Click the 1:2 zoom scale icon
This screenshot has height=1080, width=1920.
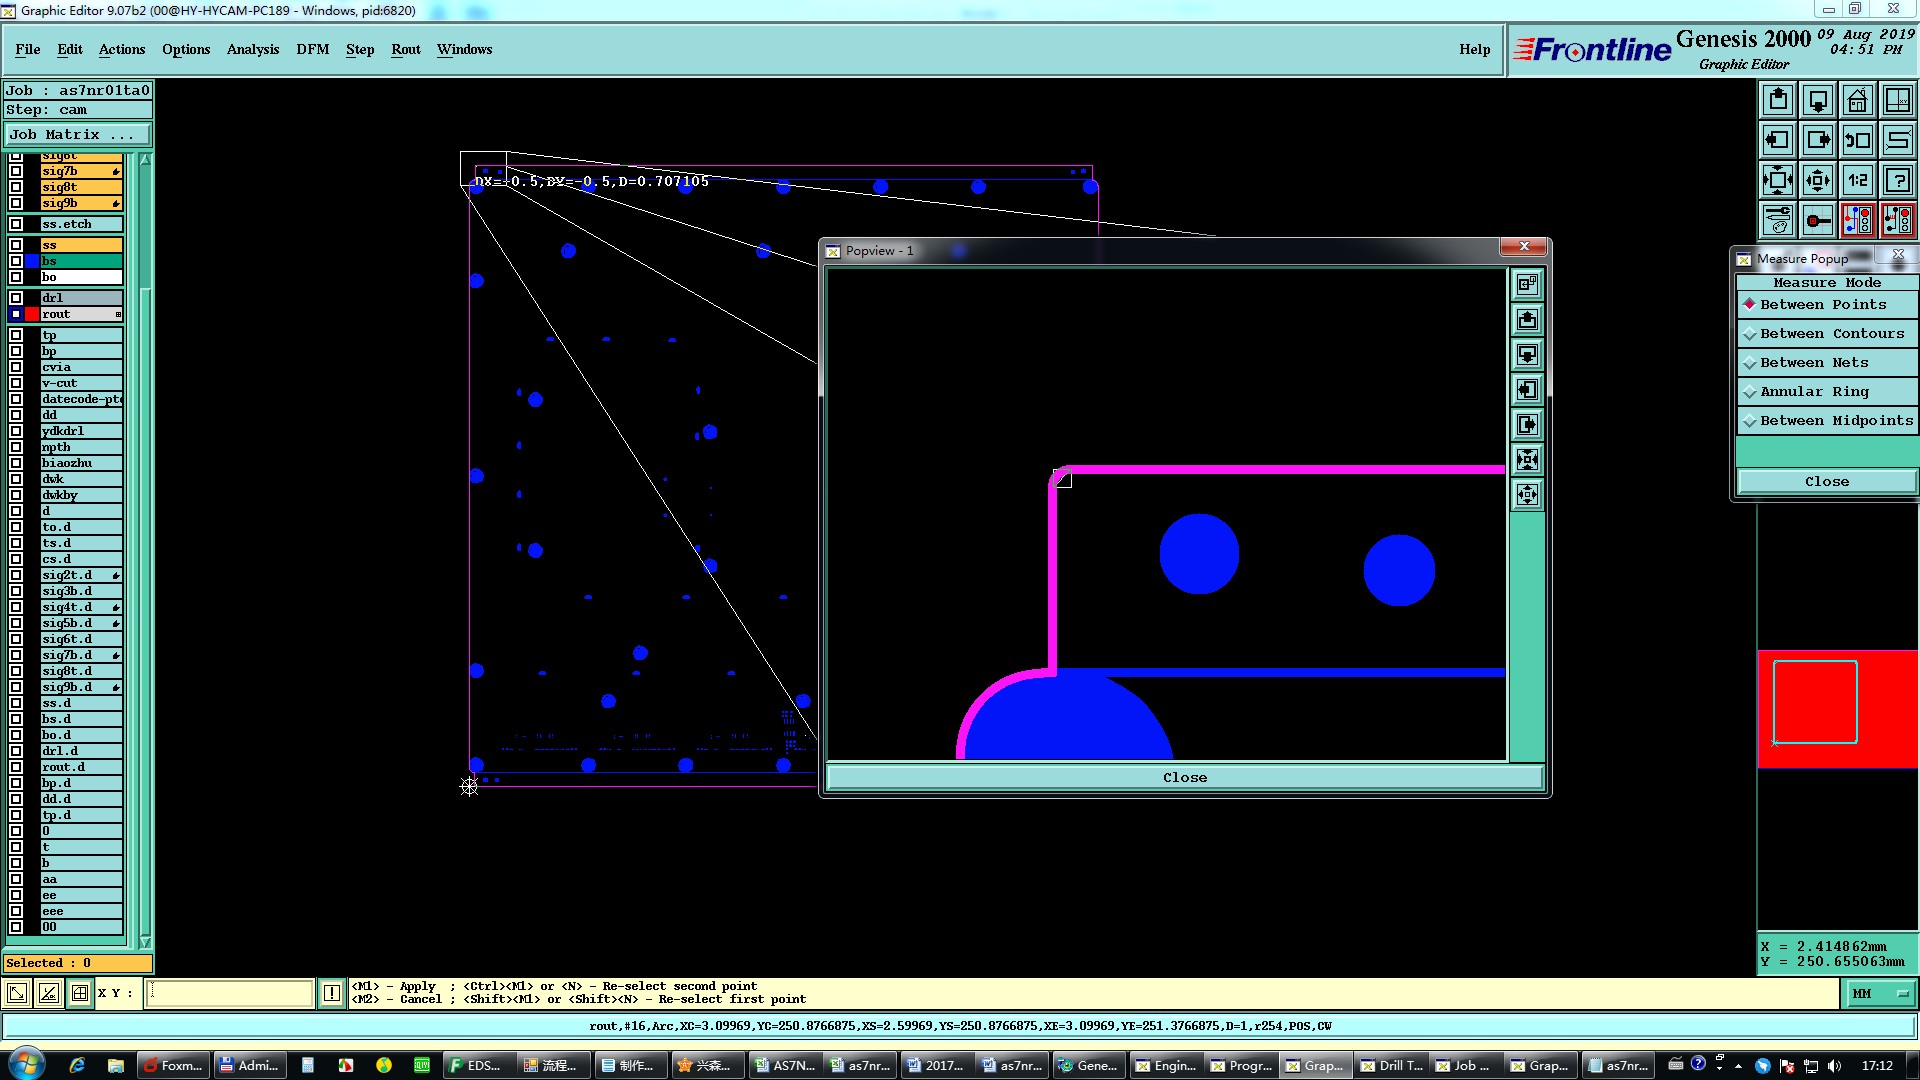point(1857,180)
